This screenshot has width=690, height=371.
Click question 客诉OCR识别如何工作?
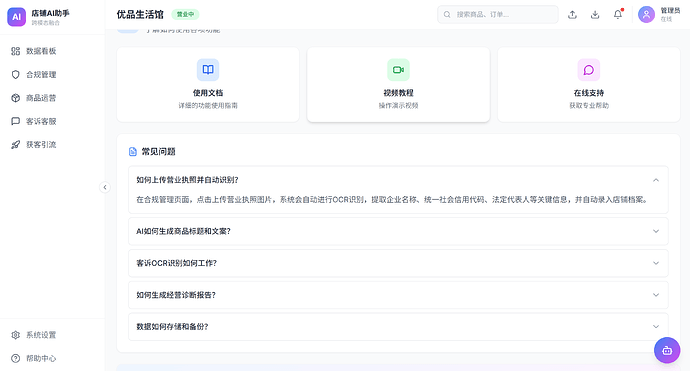point(176,263)
